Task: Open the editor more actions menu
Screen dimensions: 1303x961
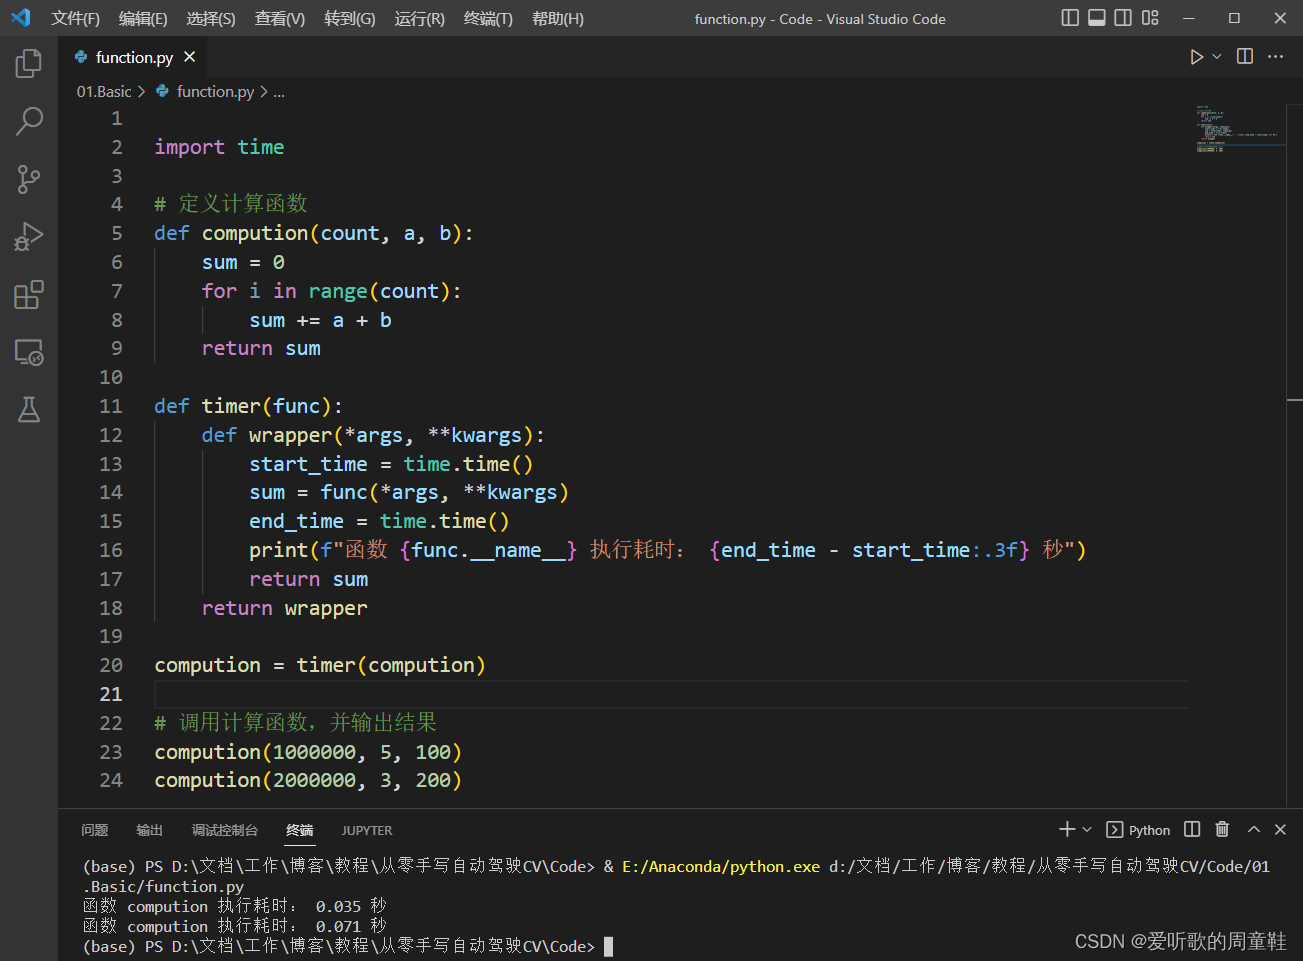Action: point(1275,57)
